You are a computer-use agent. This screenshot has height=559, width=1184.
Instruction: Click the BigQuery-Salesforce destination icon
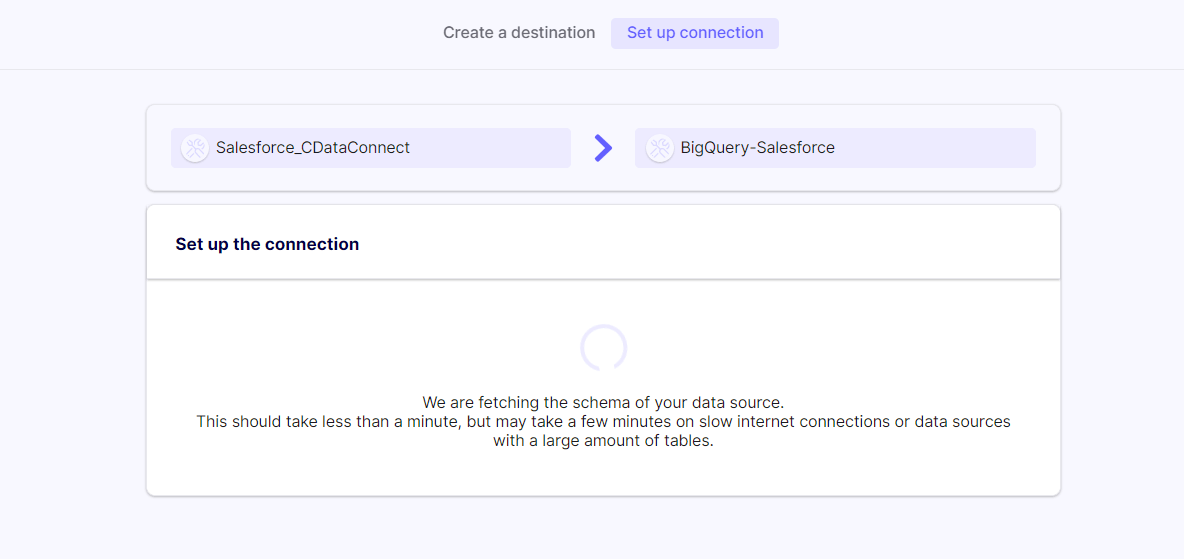[x=659, y=148]
